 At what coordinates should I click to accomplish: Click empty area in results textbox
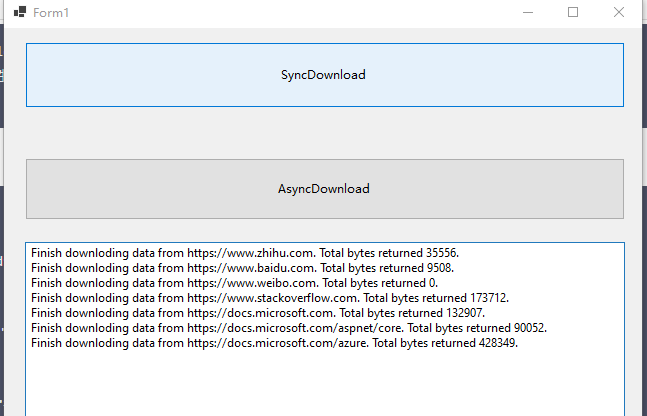click(325, 384)
